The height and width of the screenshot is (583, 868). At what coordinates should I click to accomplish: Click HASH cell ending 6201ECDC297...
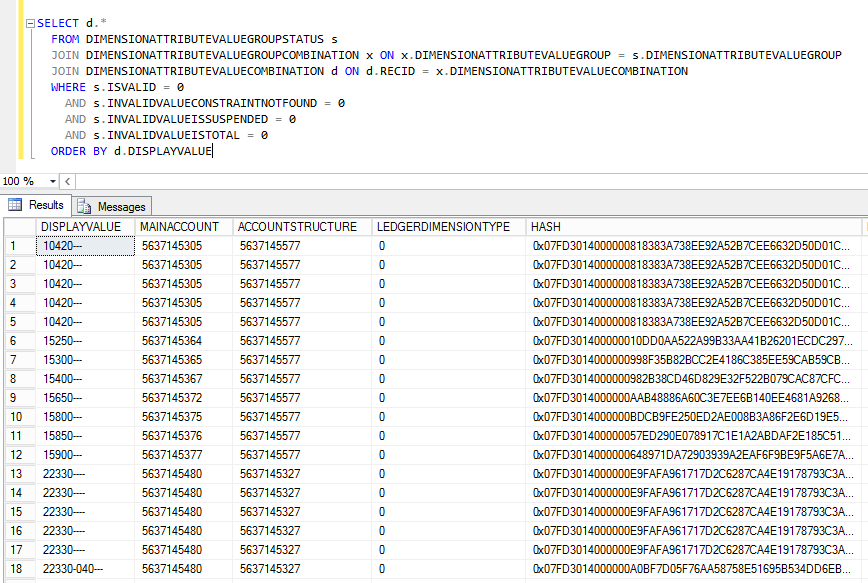pyautogui.click(x=694, y=340)
